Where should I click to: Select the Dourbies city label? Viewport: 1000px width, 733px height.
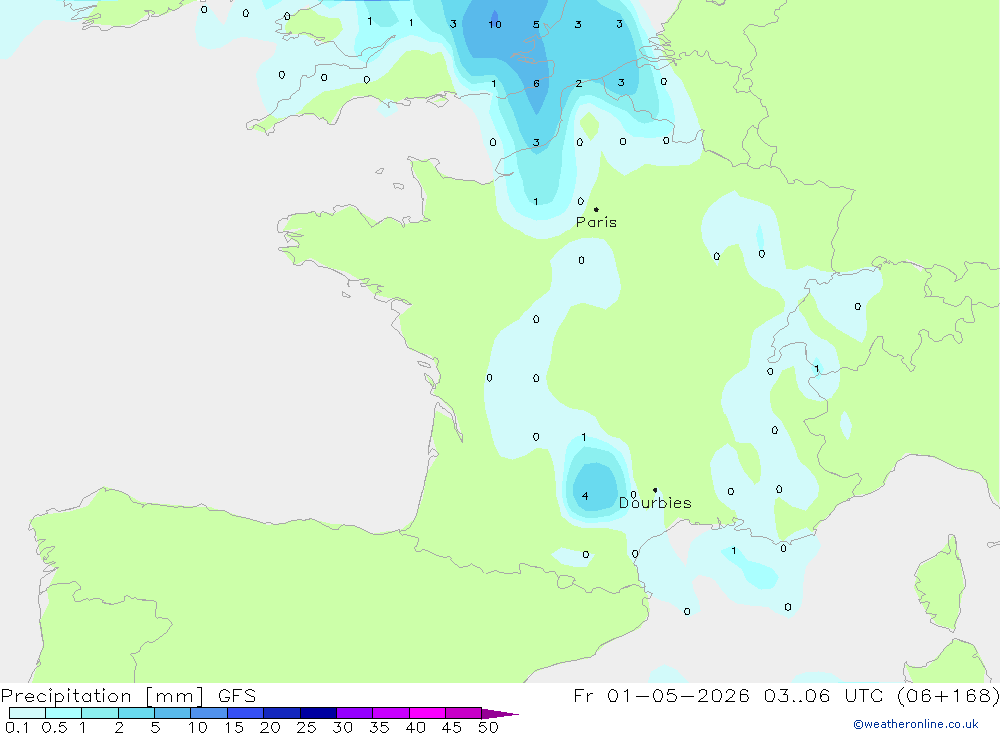[655, 503]
